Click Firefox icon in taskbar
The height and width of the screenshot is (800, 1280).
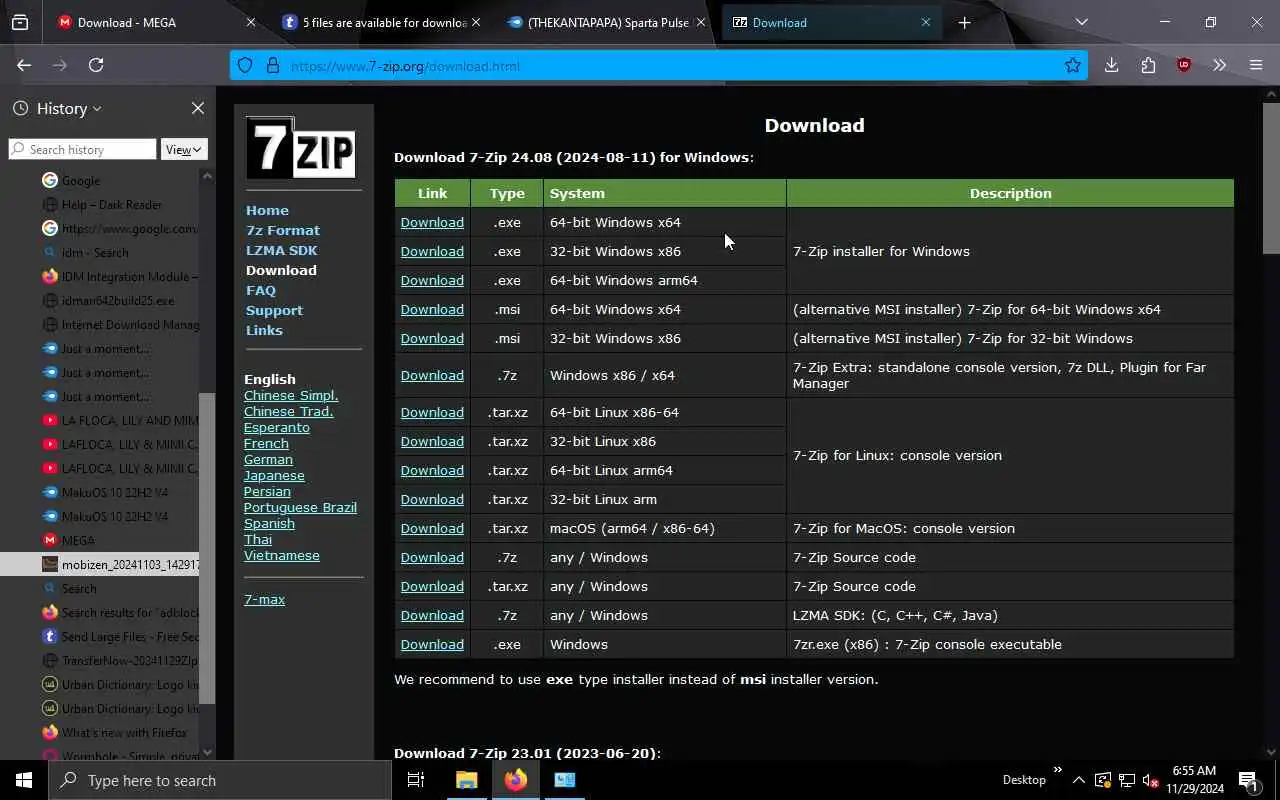click(x=516, y=780)
